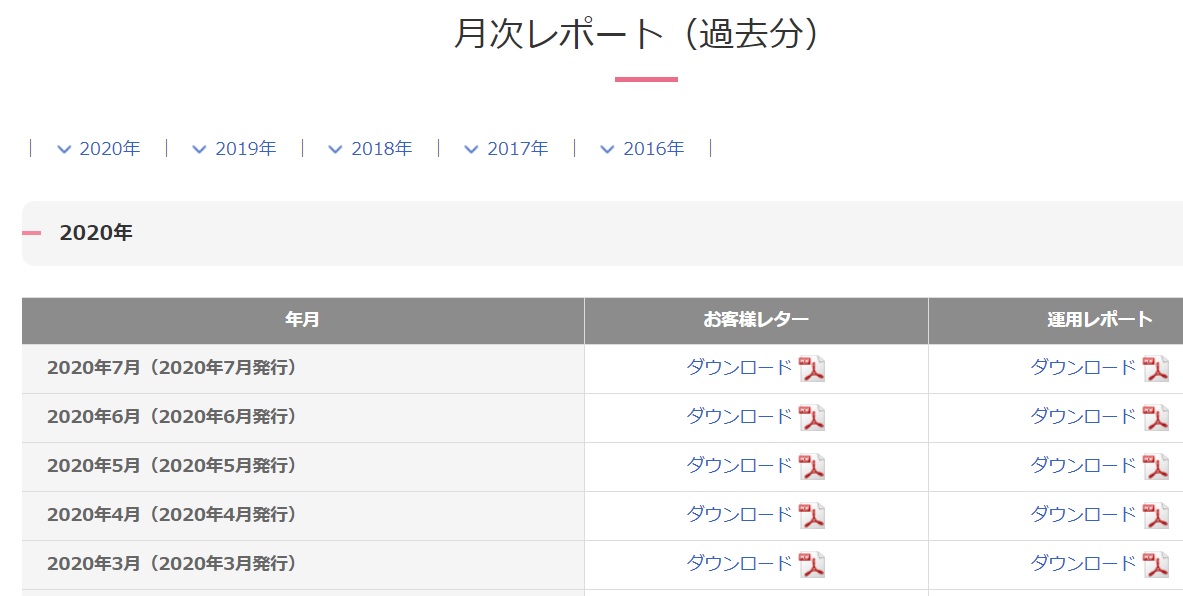Click PDF icon for April 2020 運用レポート
Screen dimensions: 1183x596
coord(1156,516)
